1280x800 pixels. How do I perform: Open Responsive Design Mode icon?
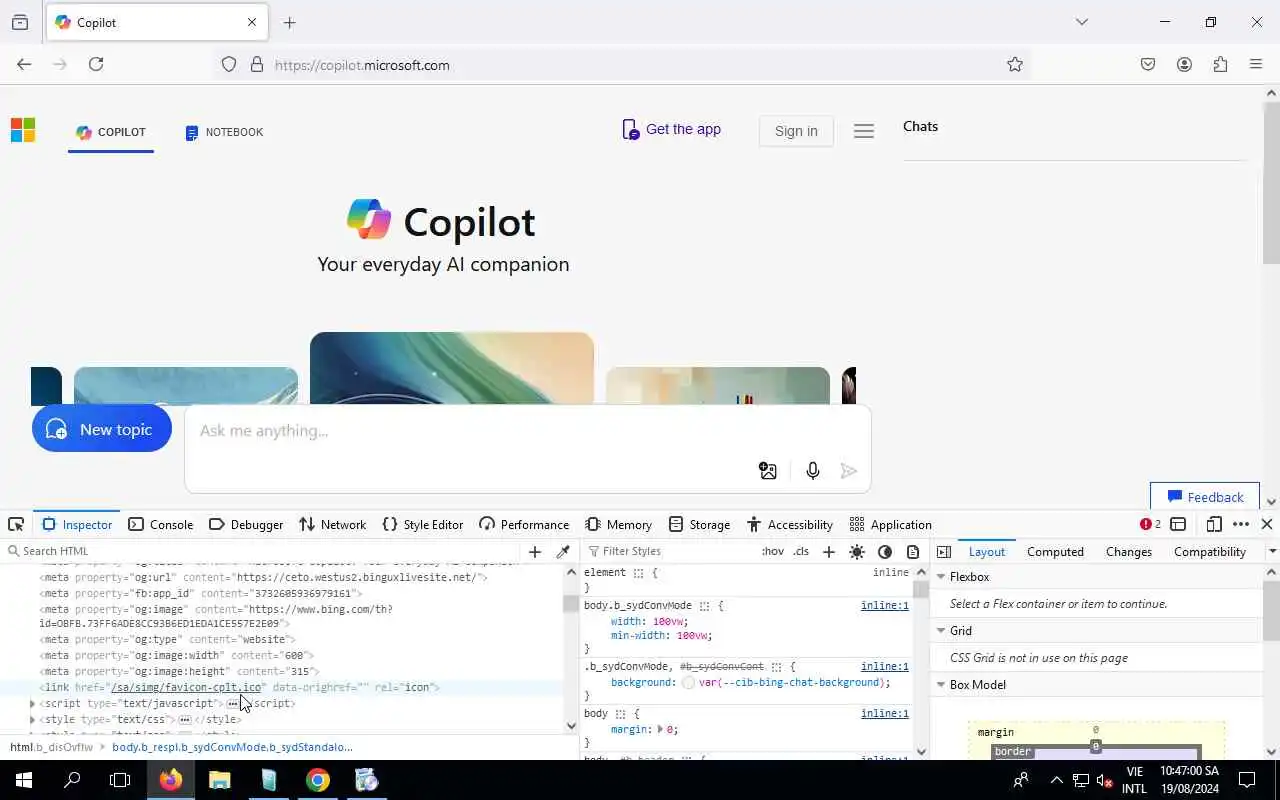1214,524
